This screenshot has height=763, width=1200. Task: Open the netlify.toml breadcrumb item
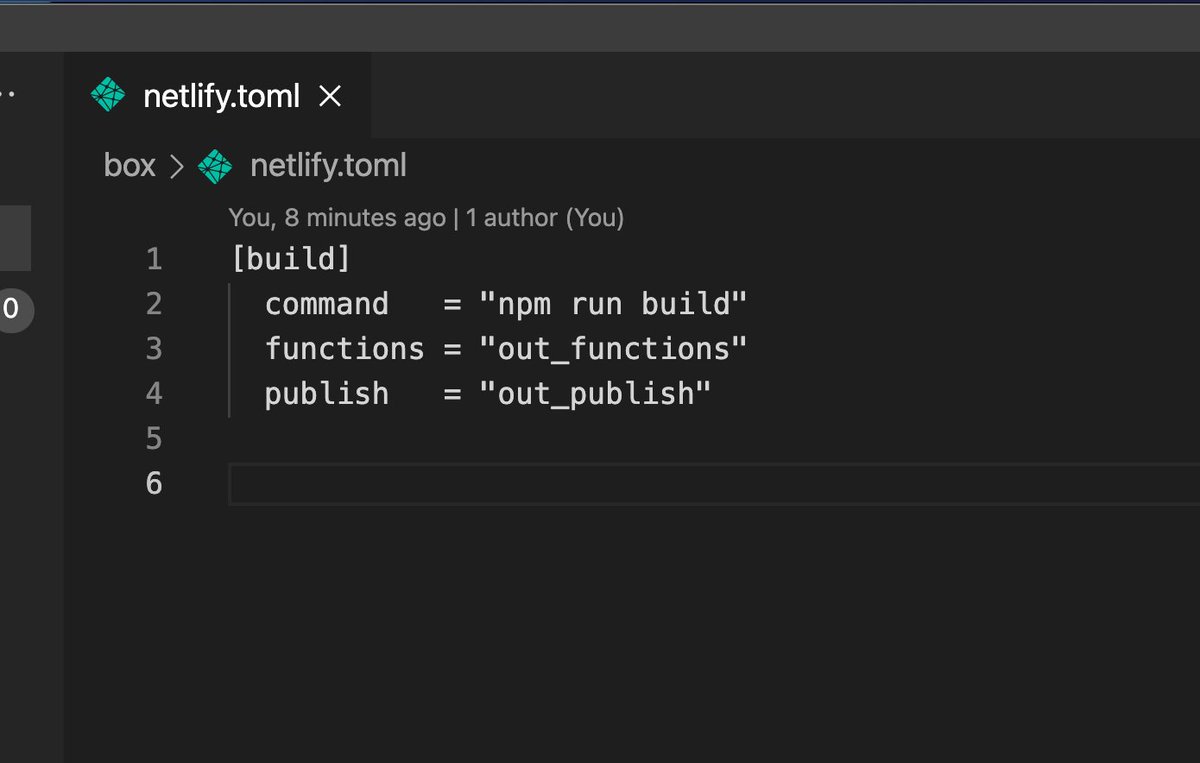tap(328, 166)
